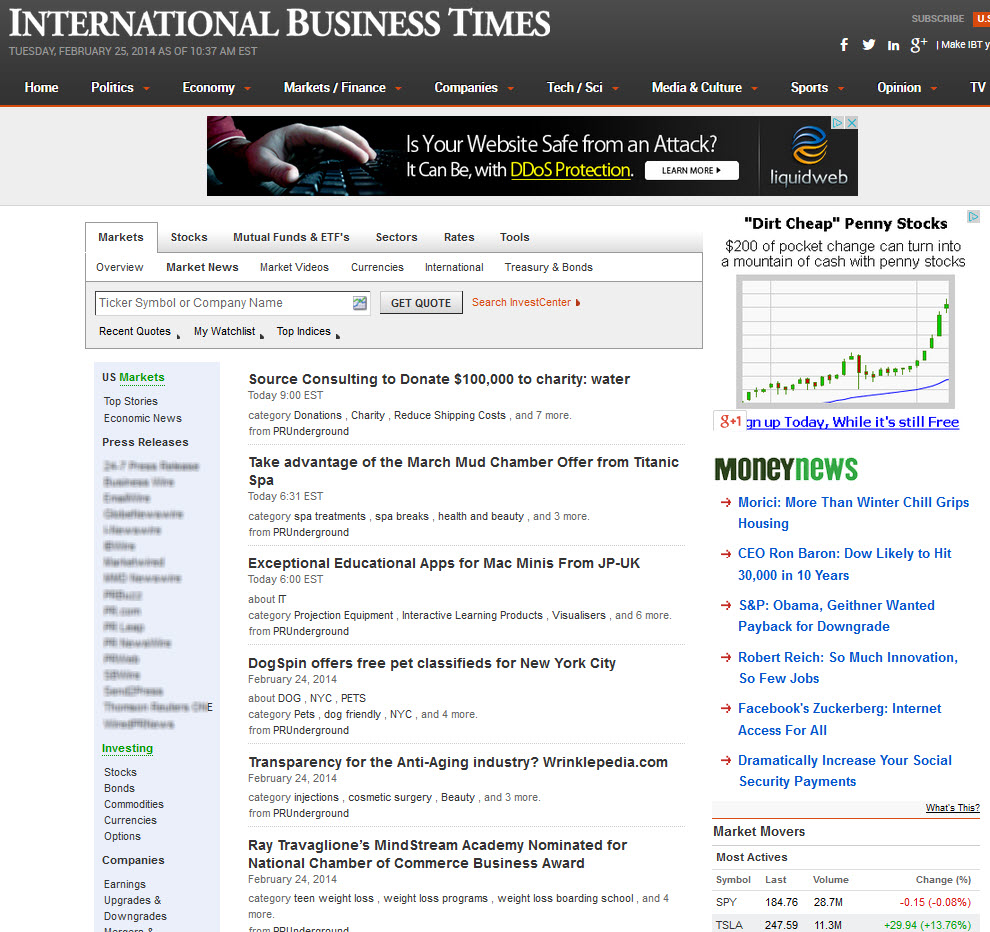Expand the Economy menu arrow
This screenshot has width=990, height=932.
[x=248, y=88]
